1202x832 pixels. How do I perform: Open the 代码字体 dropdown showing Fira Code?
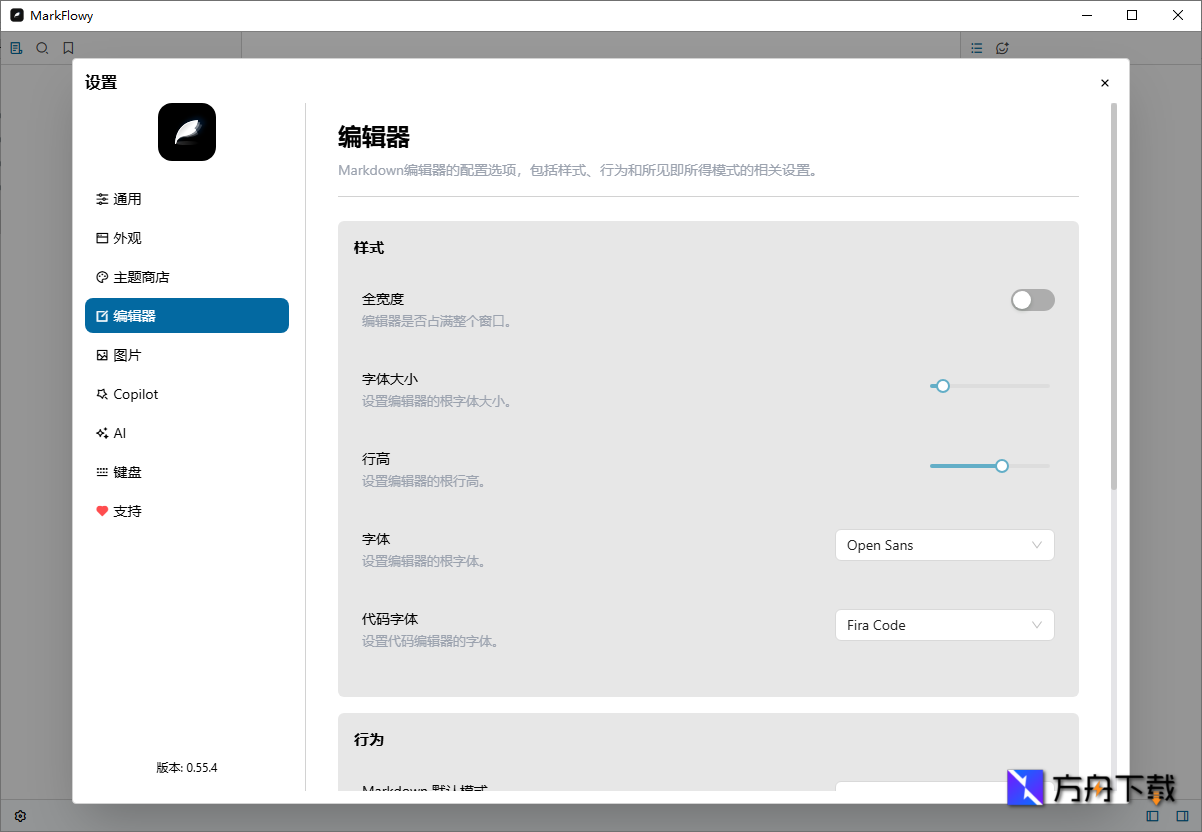point(943,625)
